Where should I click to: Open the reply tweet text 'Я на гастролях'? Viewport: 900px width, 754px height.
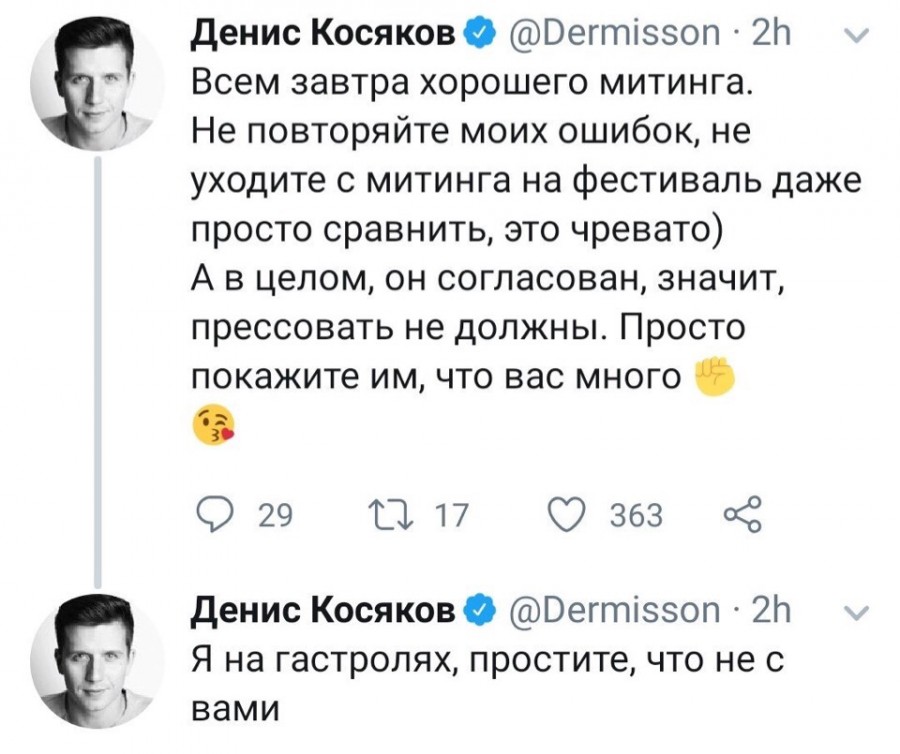tap(487, 685)
